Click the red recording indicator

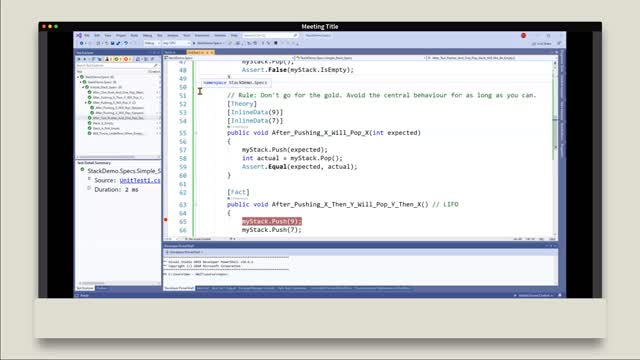(x=523, y=36)
